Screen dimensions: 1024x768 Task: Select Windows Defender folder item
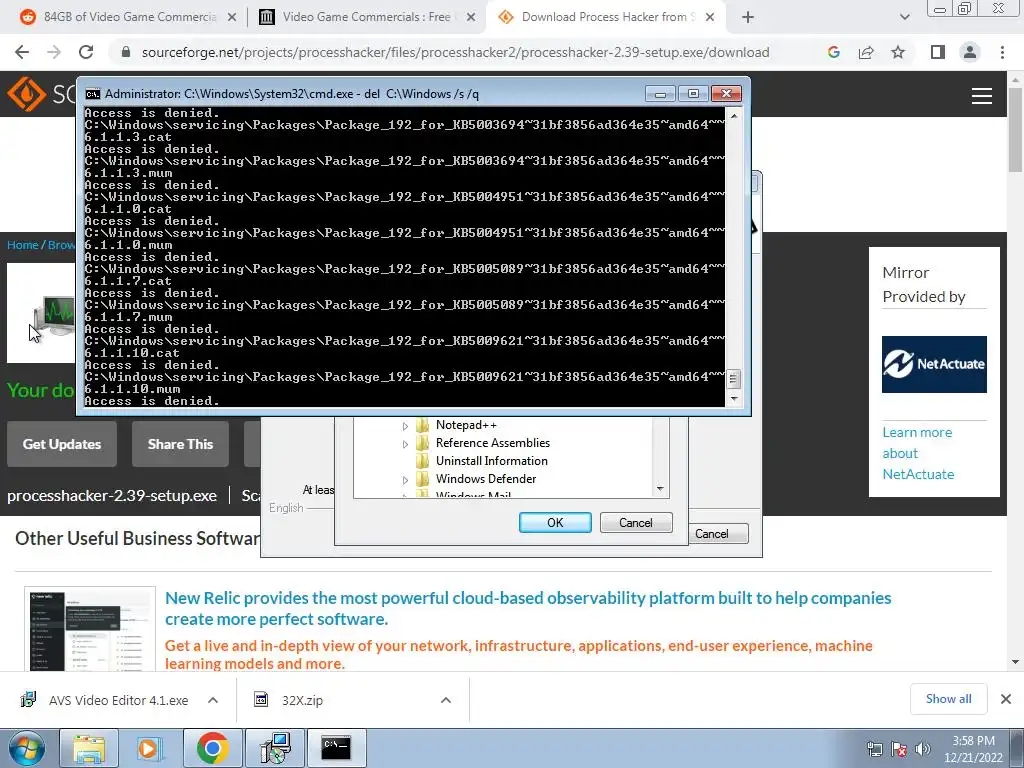click(486, 479)
